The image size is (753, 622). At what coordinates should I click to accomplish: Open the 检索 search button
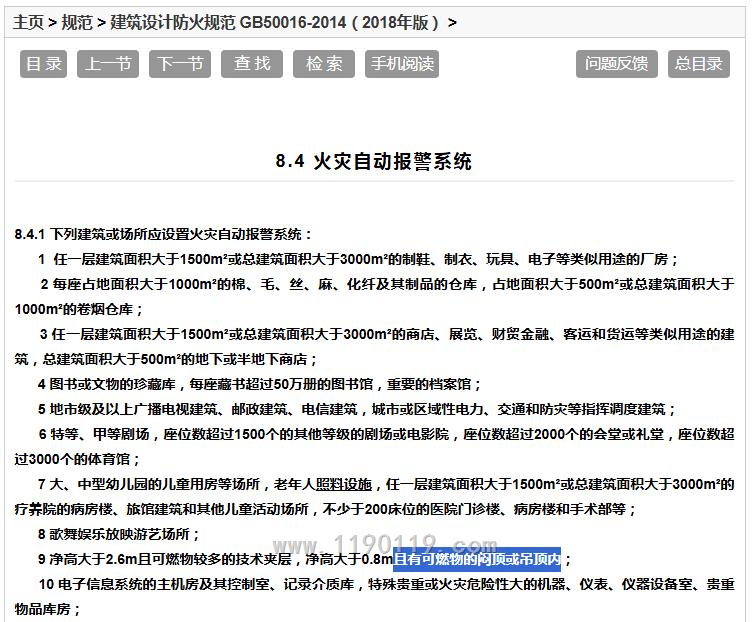[x=324, y=64]
